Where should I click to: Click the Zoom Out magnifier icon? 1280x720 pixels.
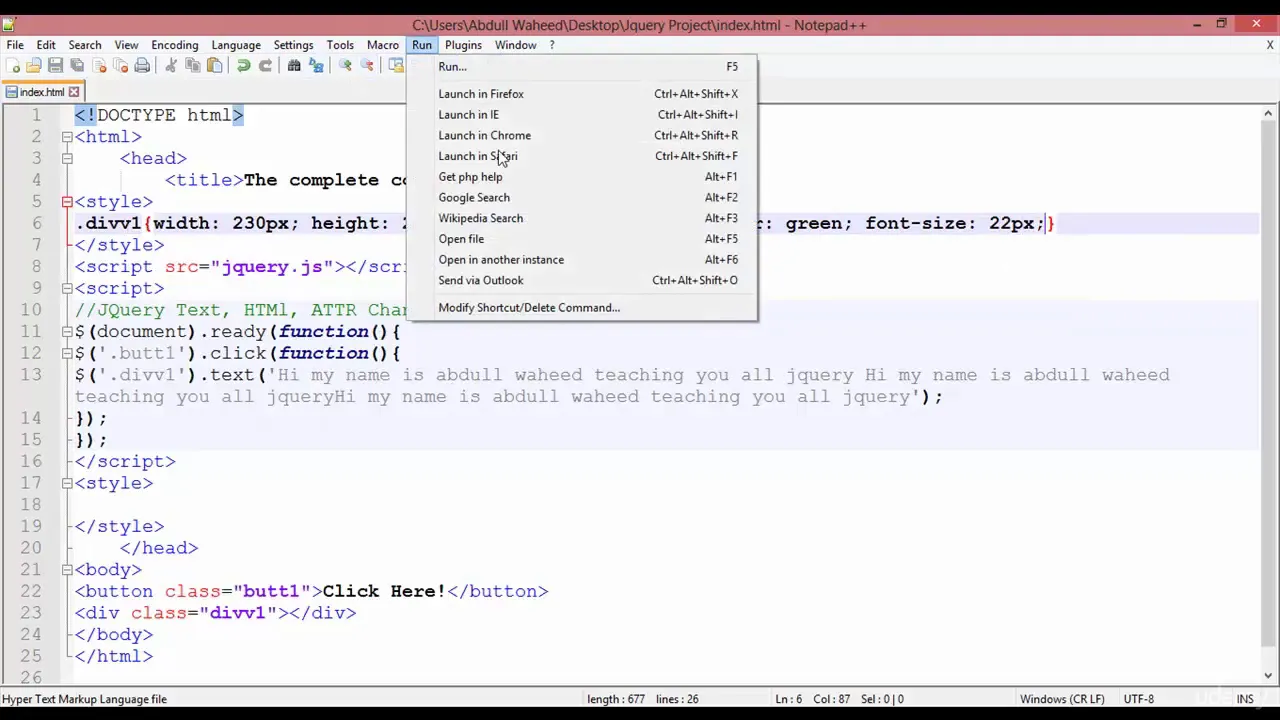tap(367, 66)
